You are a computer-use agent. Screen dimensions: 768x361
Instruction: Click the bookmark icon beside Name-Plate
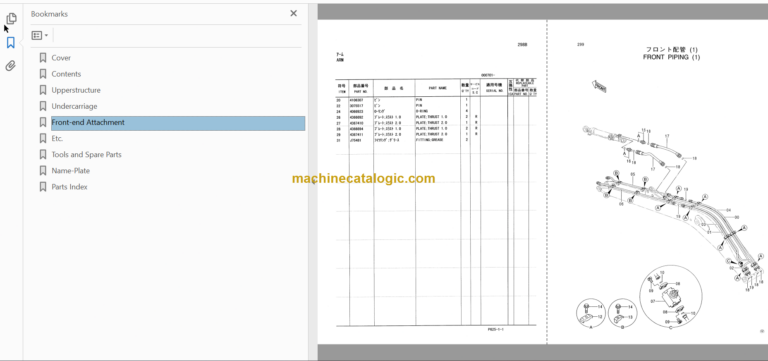[x=43, y=171]
